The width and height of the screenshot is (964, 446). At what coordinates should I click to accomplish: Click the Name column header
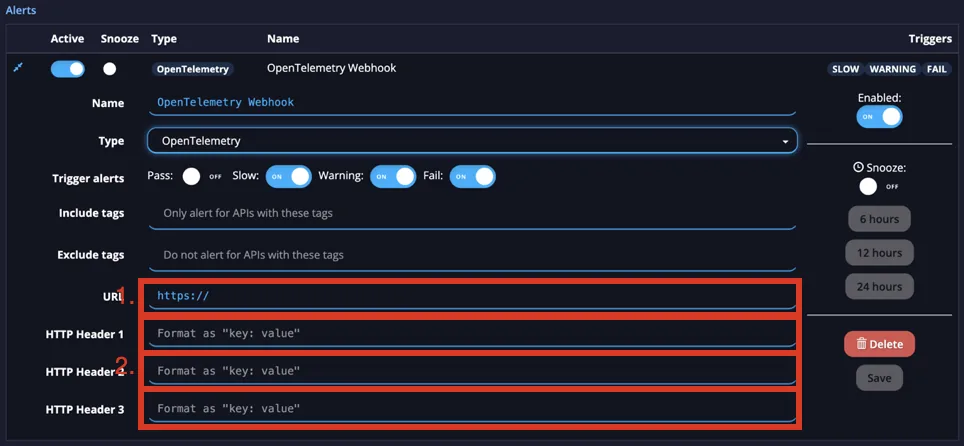283,39
